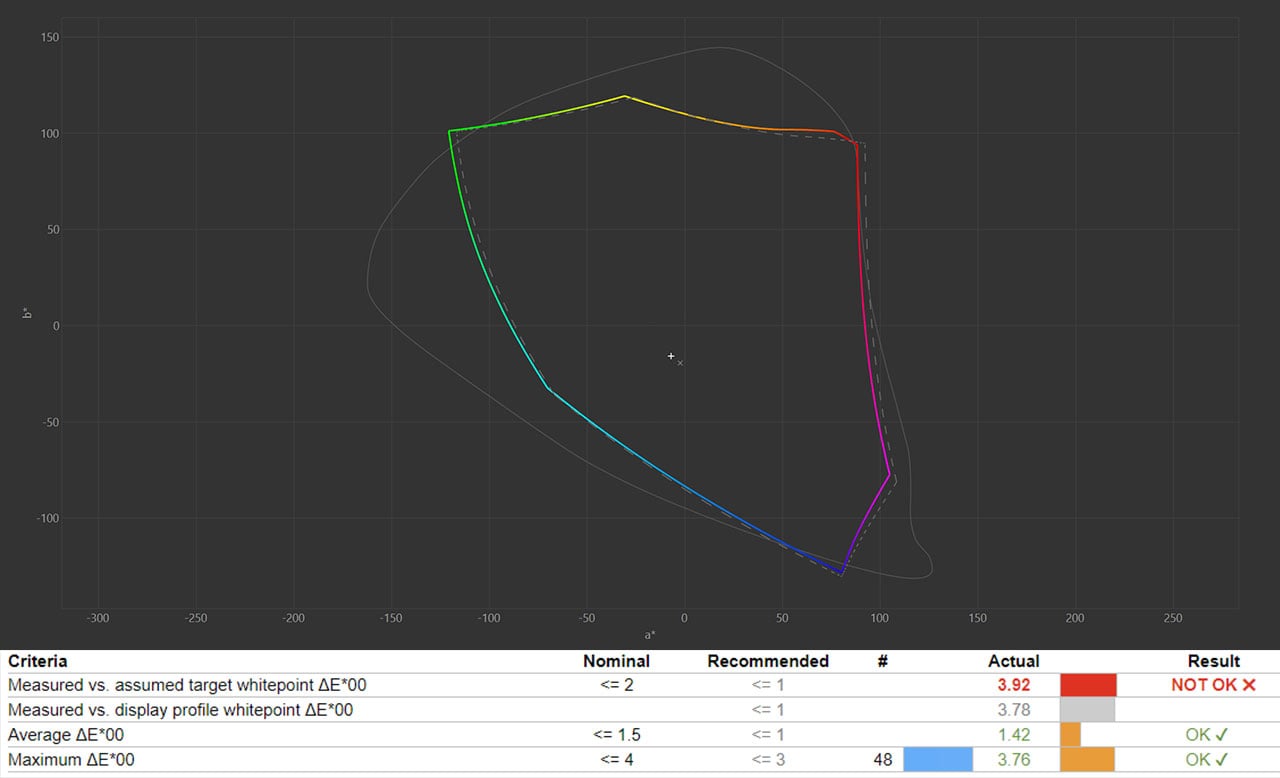Click patch number 48 in the Maximum row
The image size is (1280, 778).
pyautogui.click(x=882, y=760)
